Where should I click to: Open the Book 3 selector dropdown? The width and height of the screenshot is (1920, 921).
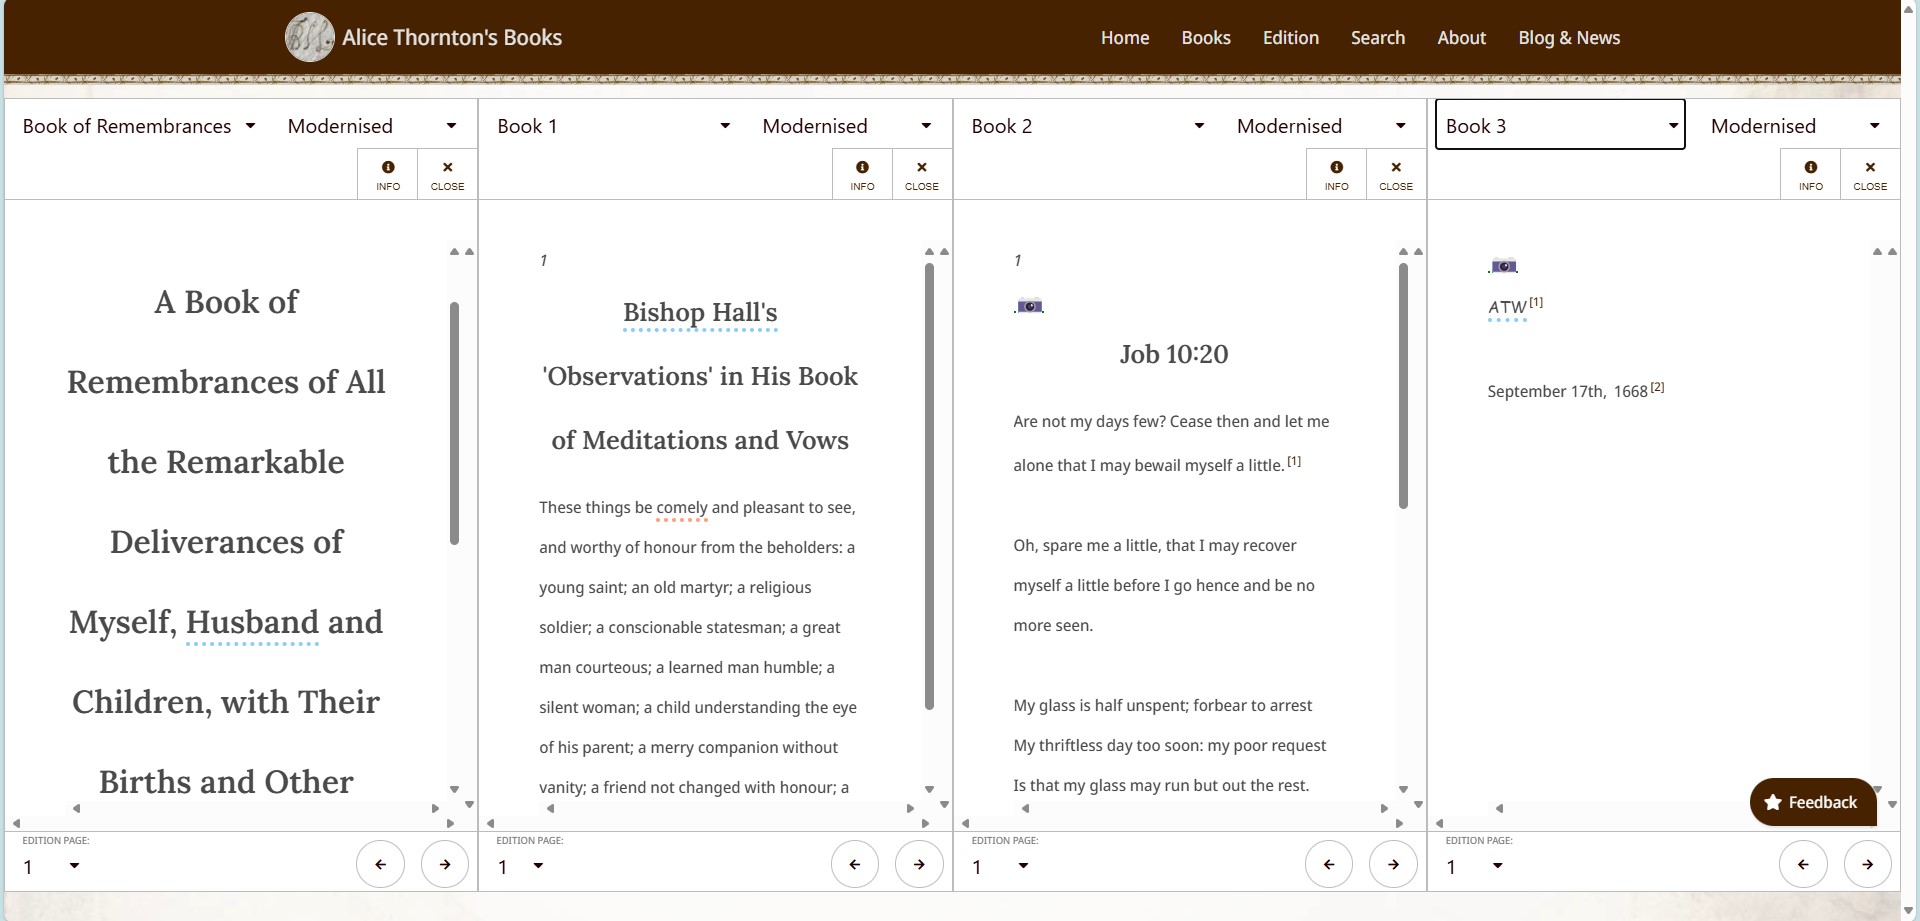[1560, 126]
